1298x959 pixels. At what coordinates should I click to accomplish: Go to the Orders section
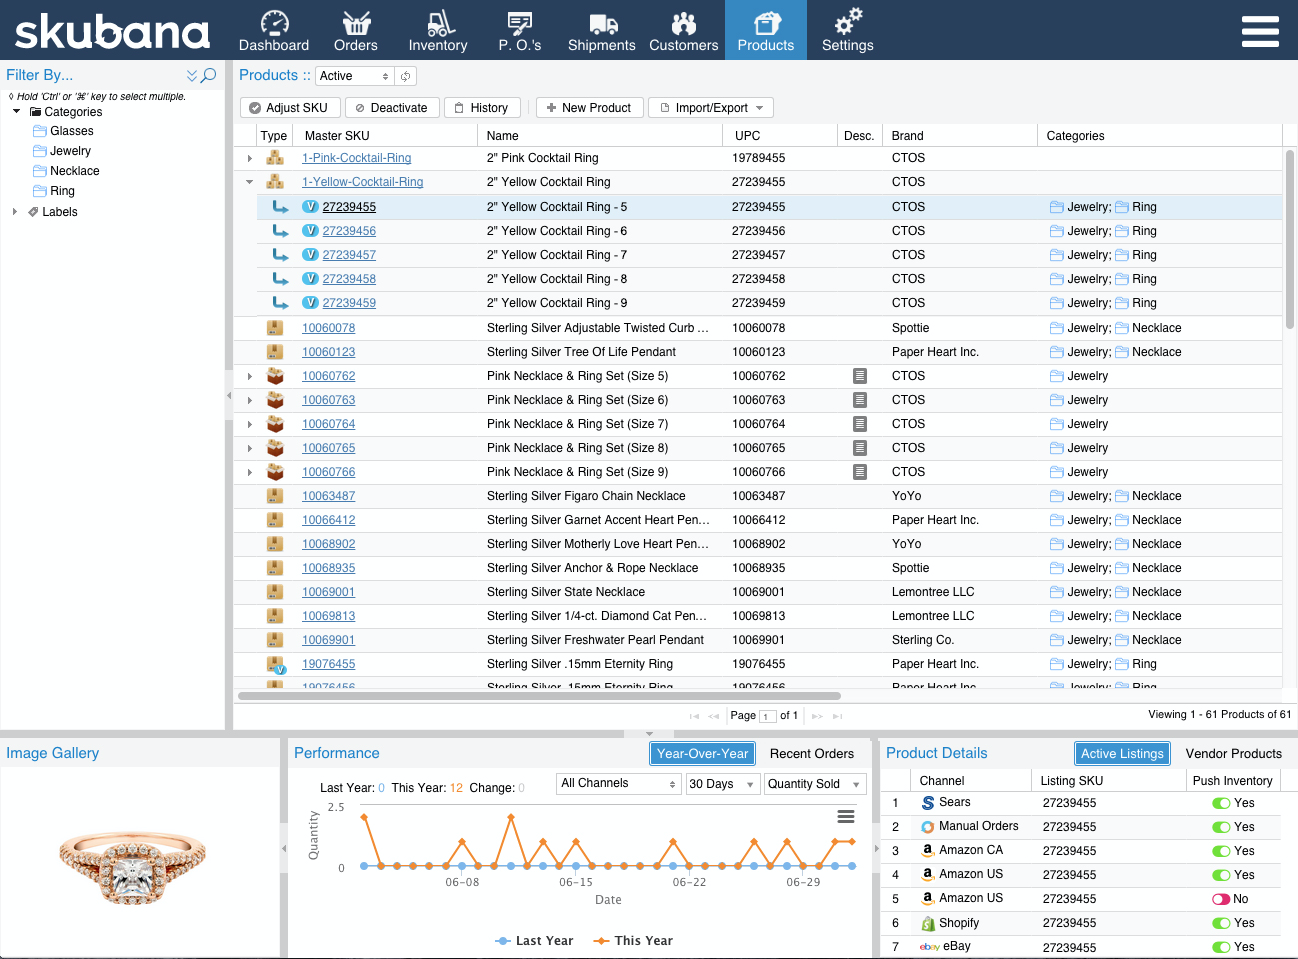tap(356, 30)
